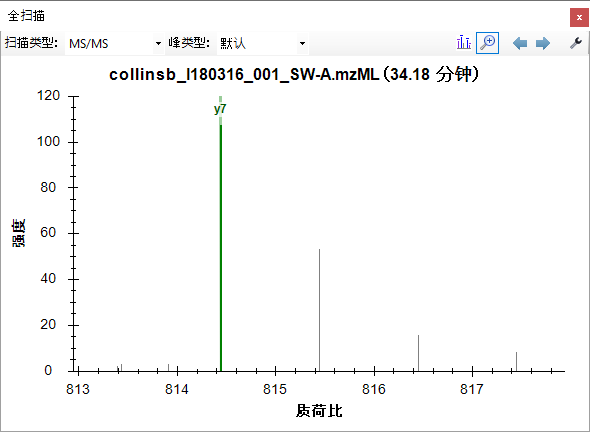Toggle the show ion peaks chart icon
590x432 pixels.
[x=464, y=43]
